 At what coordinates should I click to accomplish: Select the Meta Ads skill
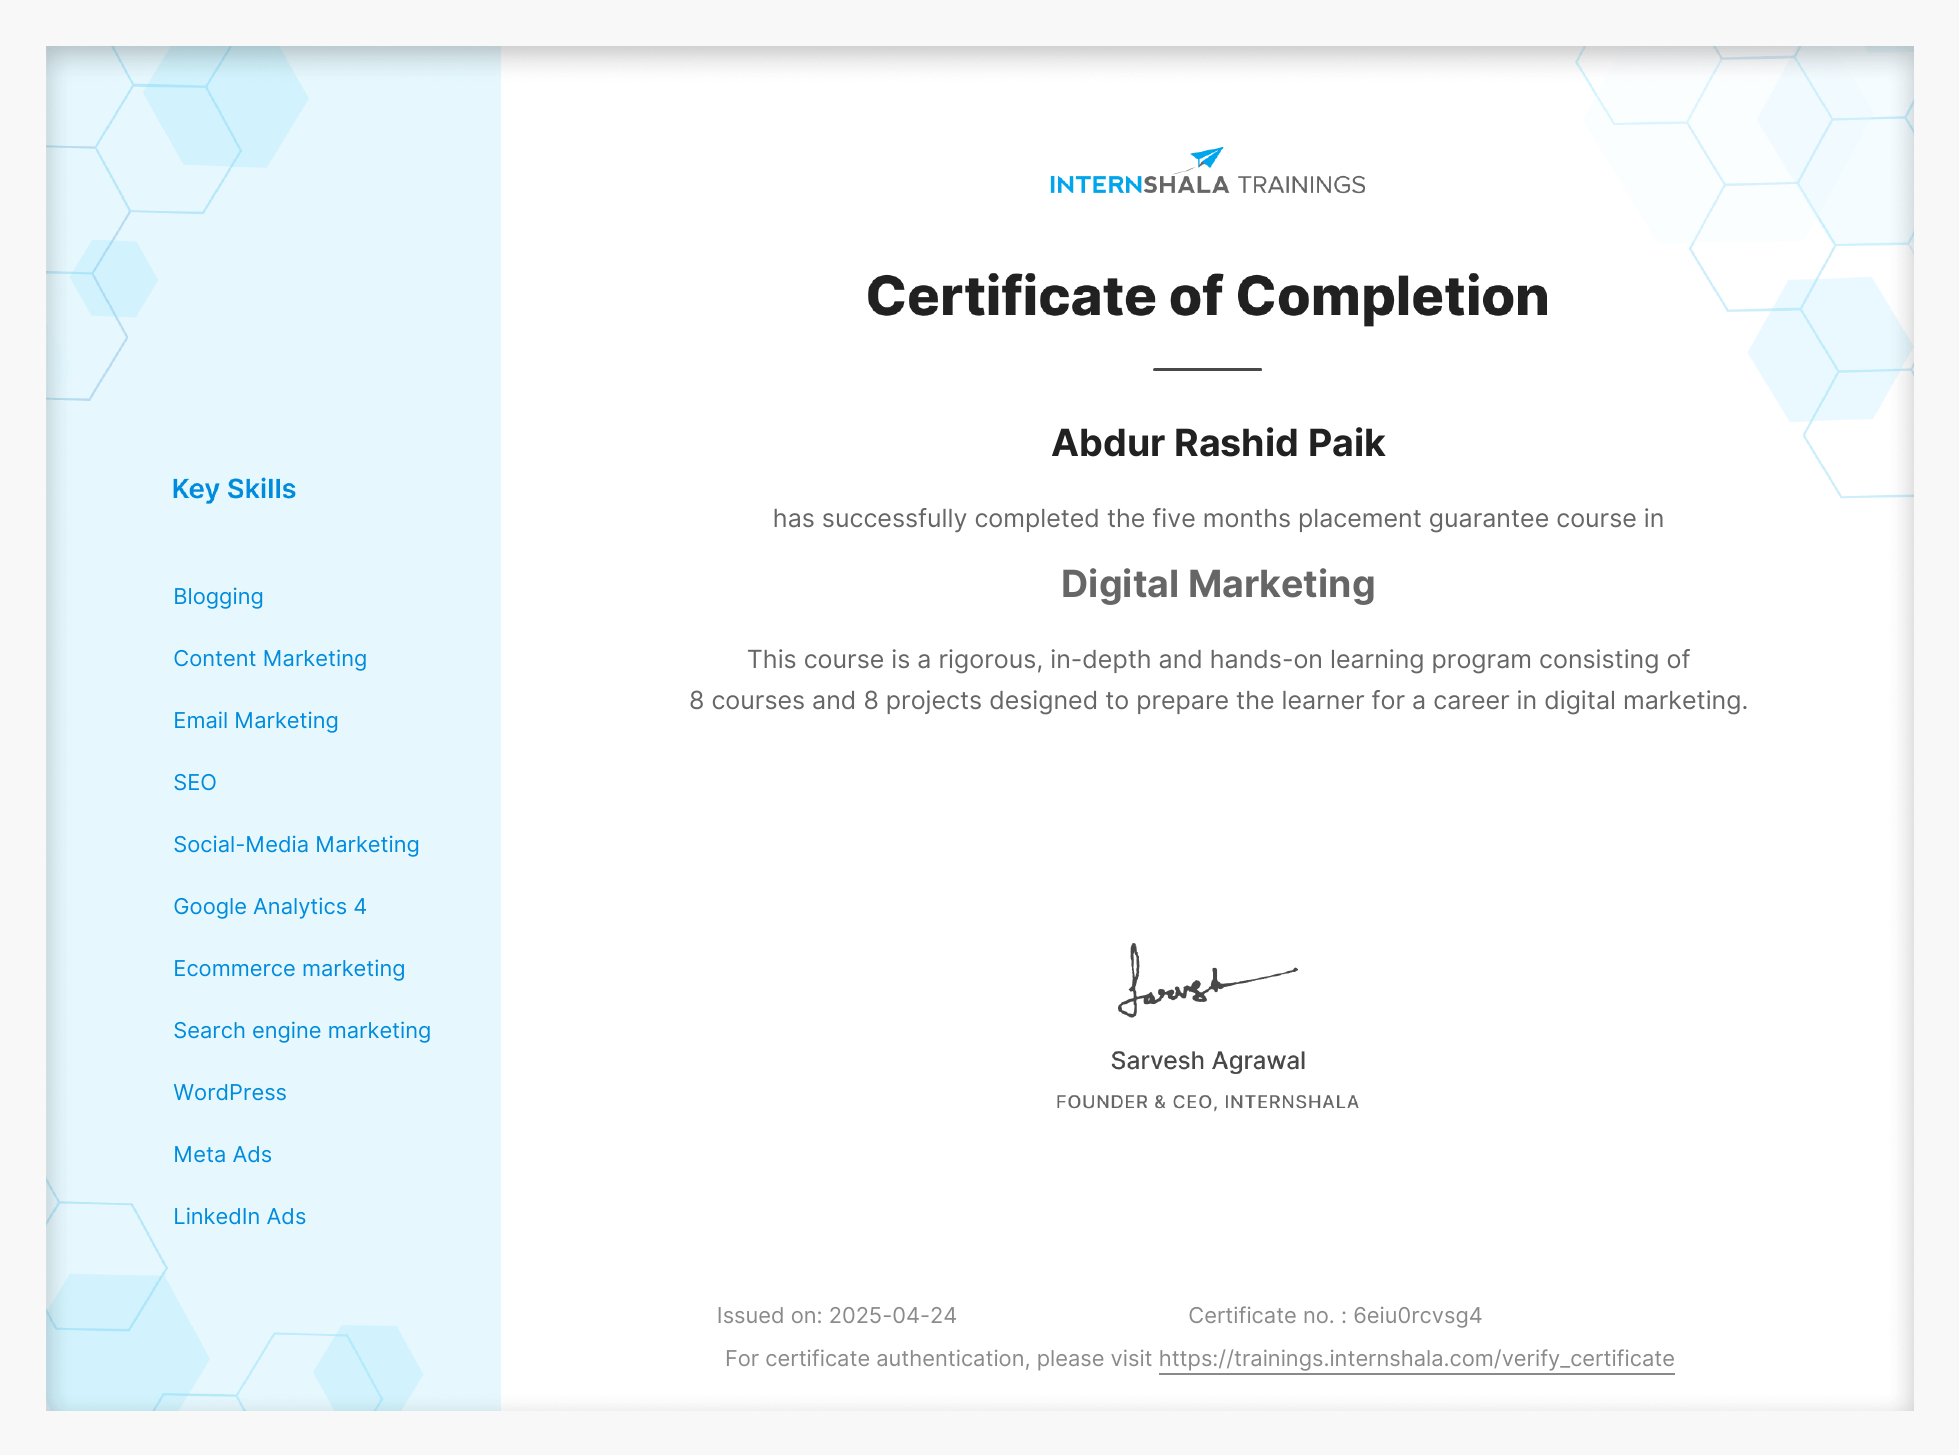223,1155
